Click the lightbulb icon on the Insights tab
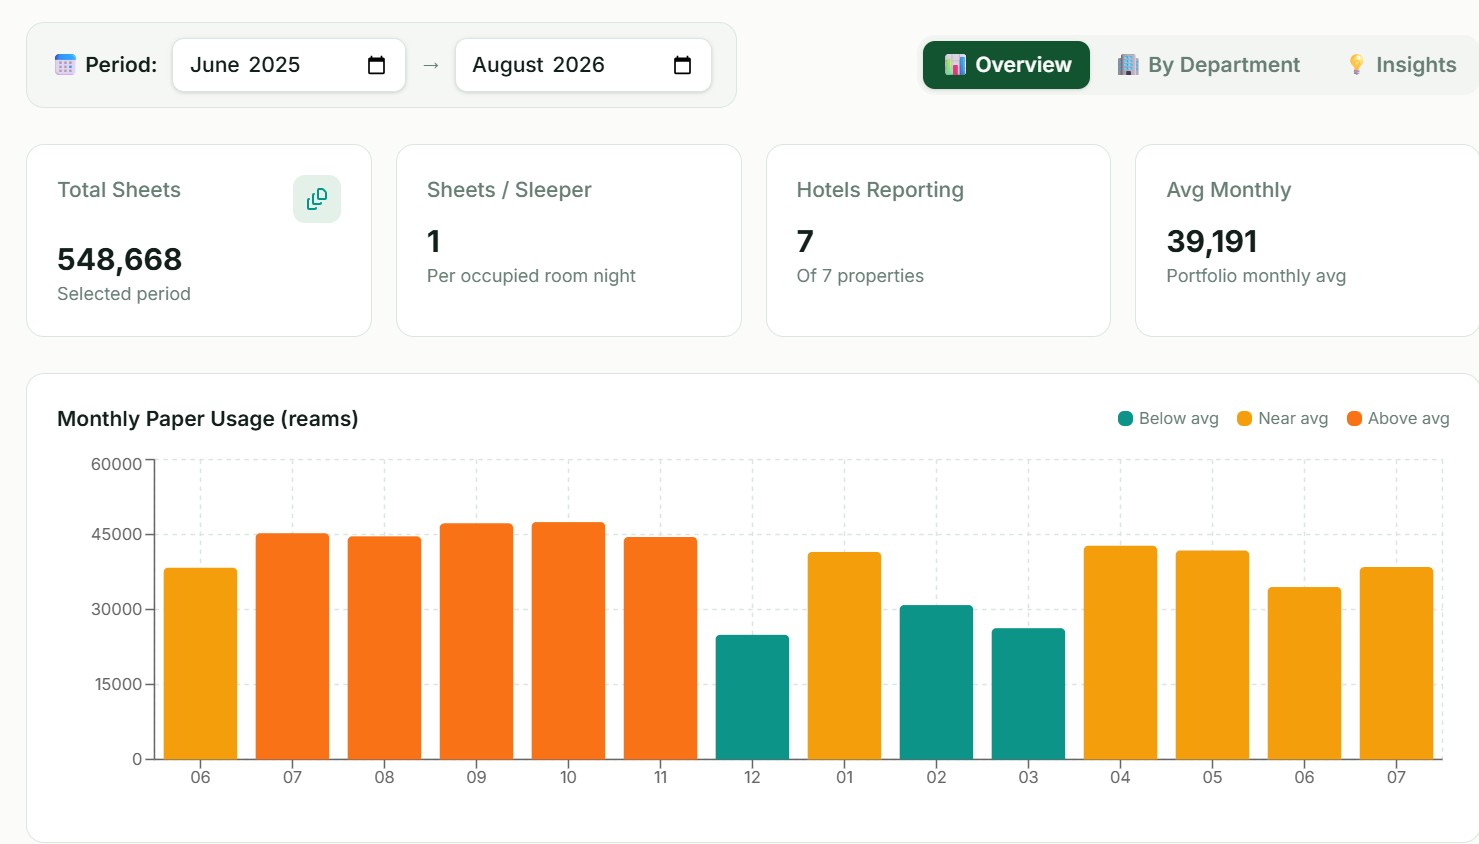The width and height of the screenshot is (1479, 844). click(x=1356, y=65)
